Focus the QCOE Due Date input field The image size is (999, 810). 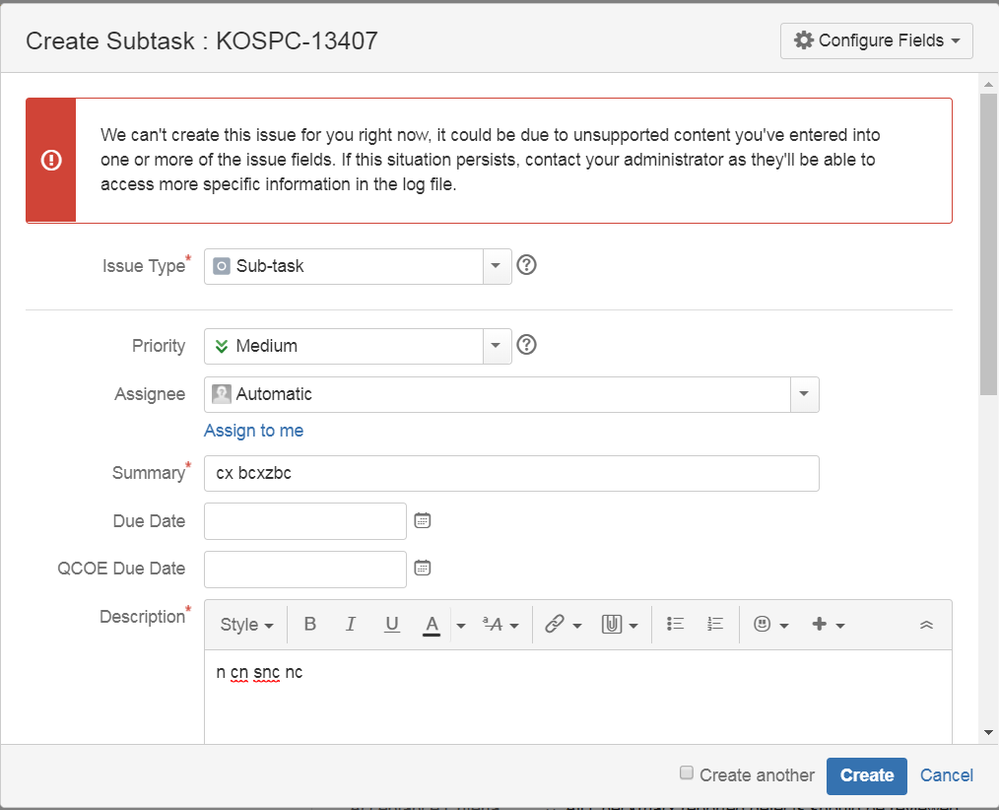(305, 568)
